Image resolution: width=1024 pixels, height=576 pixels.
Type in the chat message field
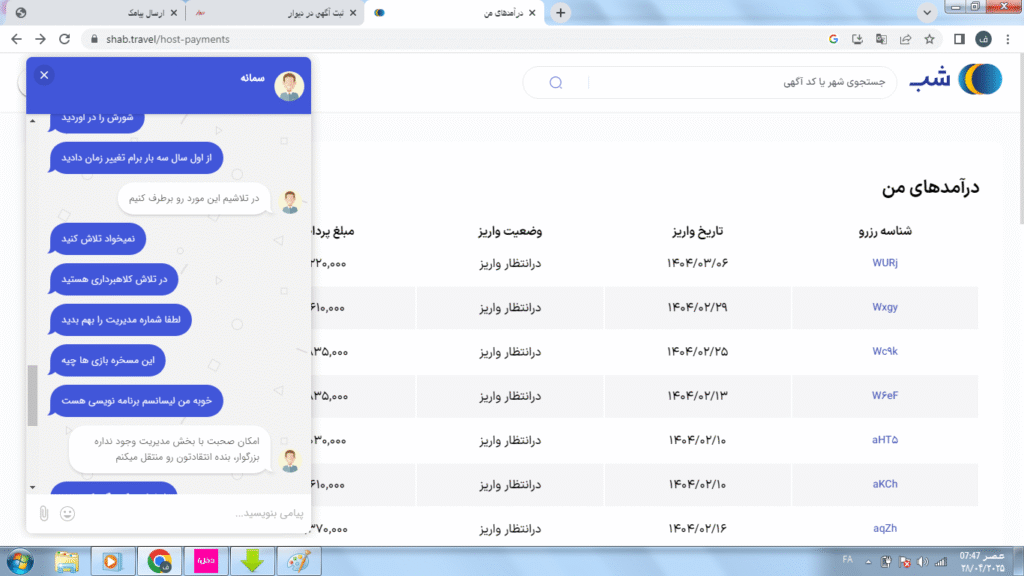[x=170, y=513]
